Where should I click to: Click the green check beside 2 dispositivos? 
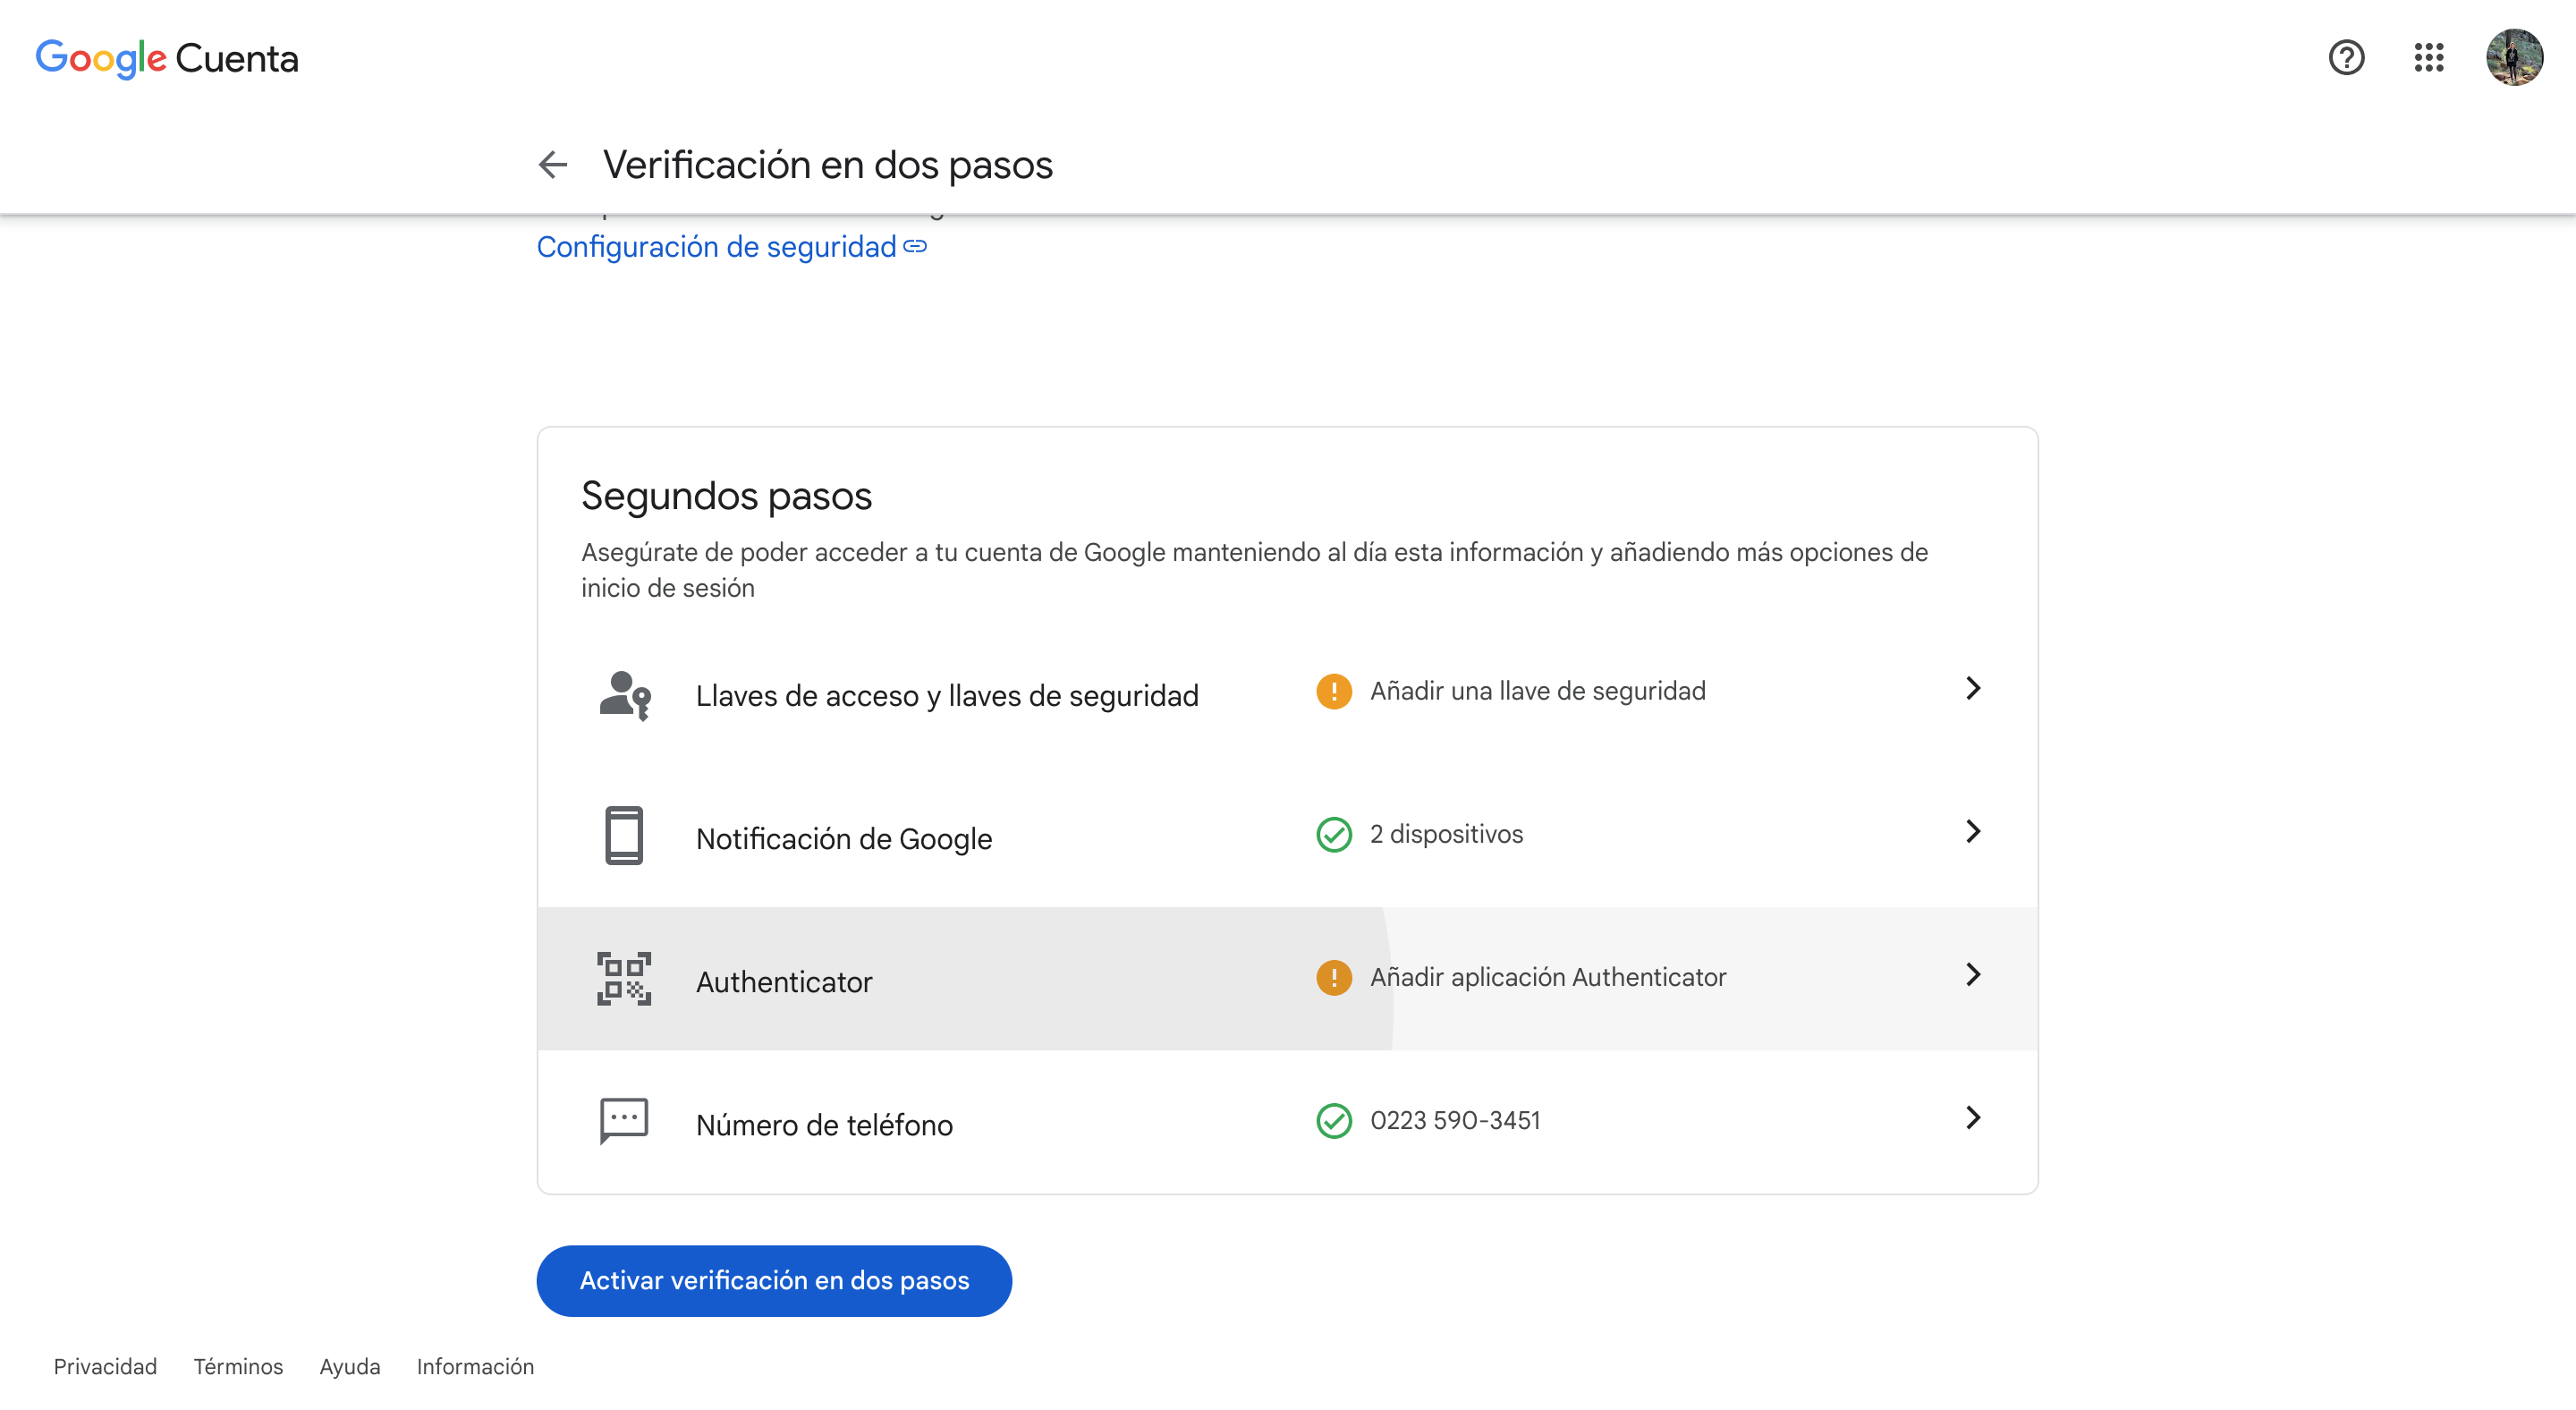(x=1334, y=834)
